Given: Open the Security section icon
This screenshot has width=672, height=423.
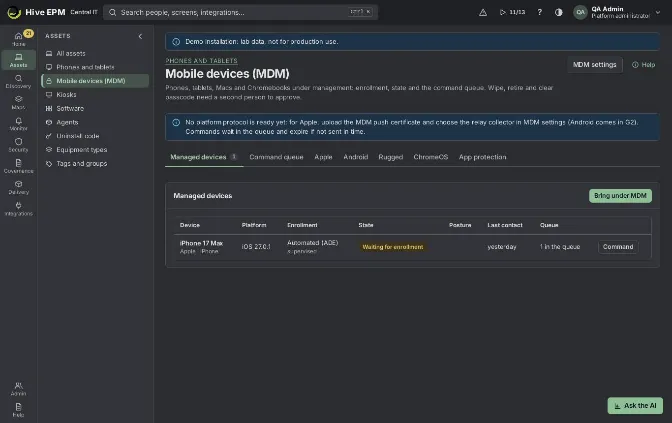Looking at the screenshot, I should click(x=18, y=145).
